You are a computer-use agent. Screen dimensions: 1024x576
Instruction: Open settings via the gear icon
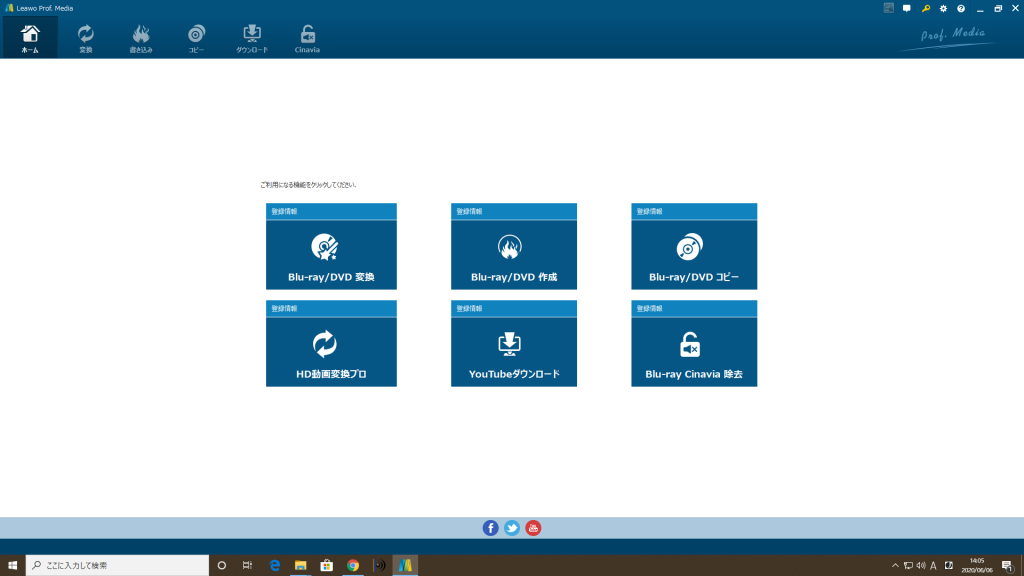pyautogui.click(x=943, y=8)
